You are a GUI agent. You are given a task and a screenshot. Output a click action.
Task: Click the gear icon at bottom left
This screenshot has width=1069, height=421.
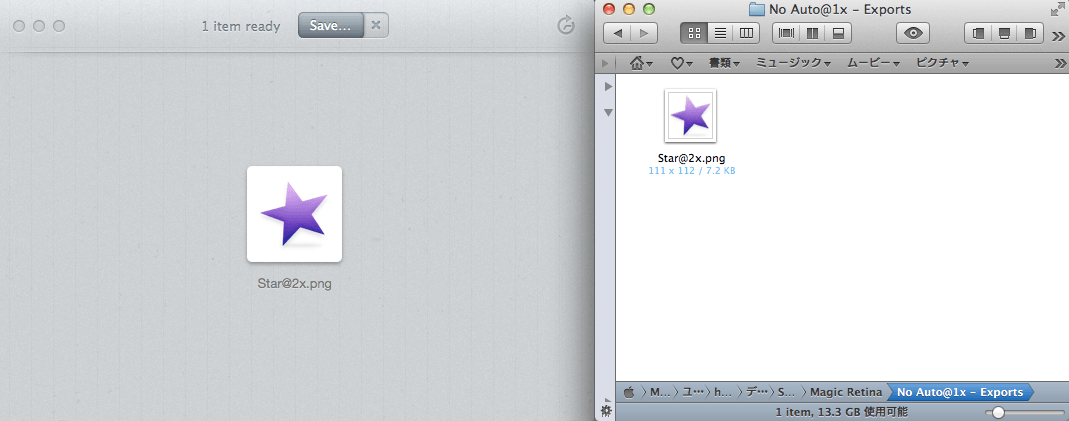tap(605, 411)
